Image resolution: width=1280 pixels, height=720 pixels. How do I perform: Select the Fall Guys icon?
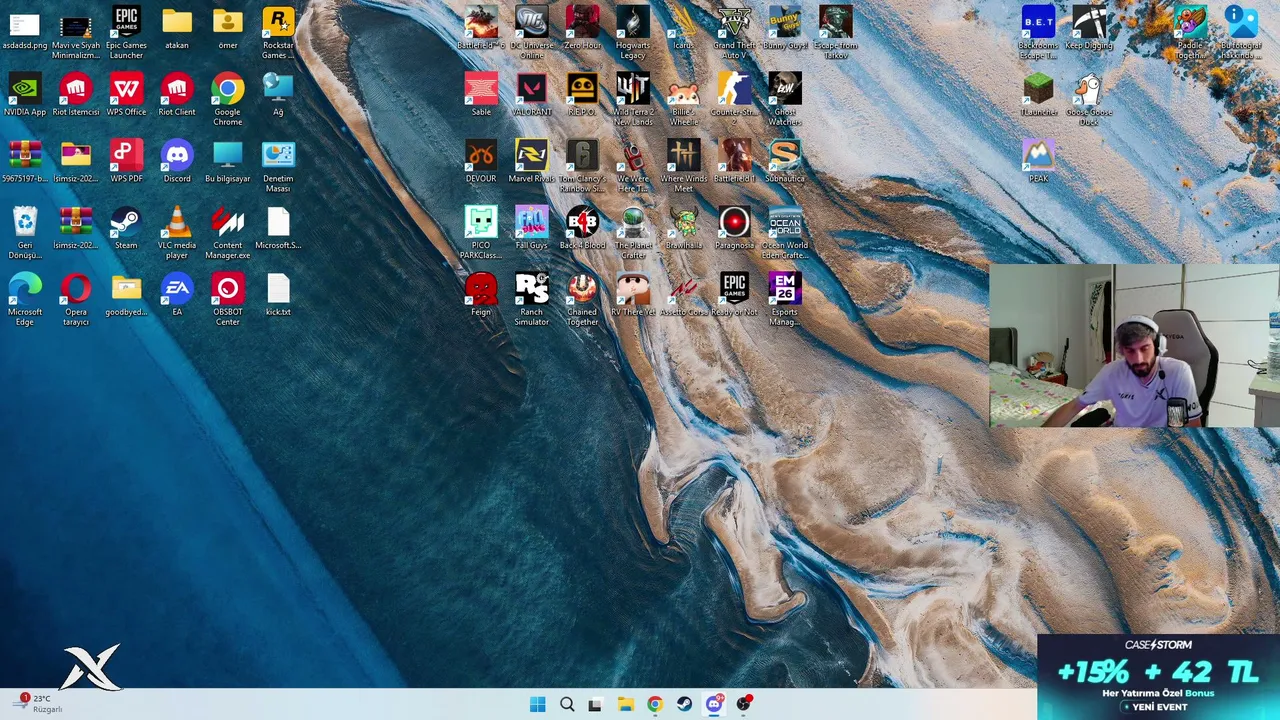click(532, 228)
